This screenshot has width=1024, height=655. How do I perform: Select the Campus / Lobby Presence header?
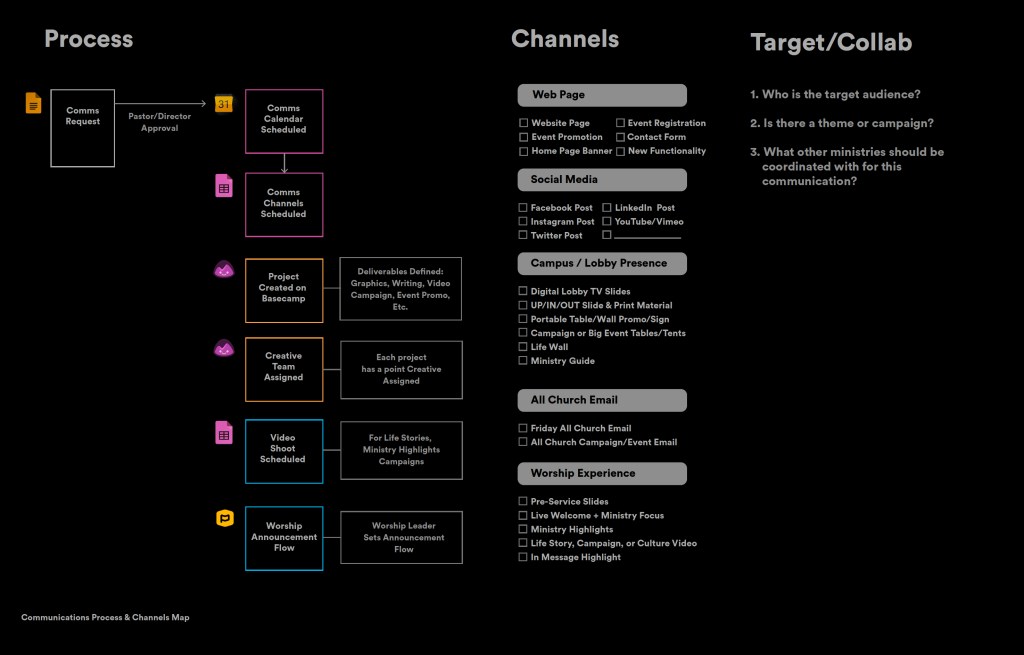(602, 264)
